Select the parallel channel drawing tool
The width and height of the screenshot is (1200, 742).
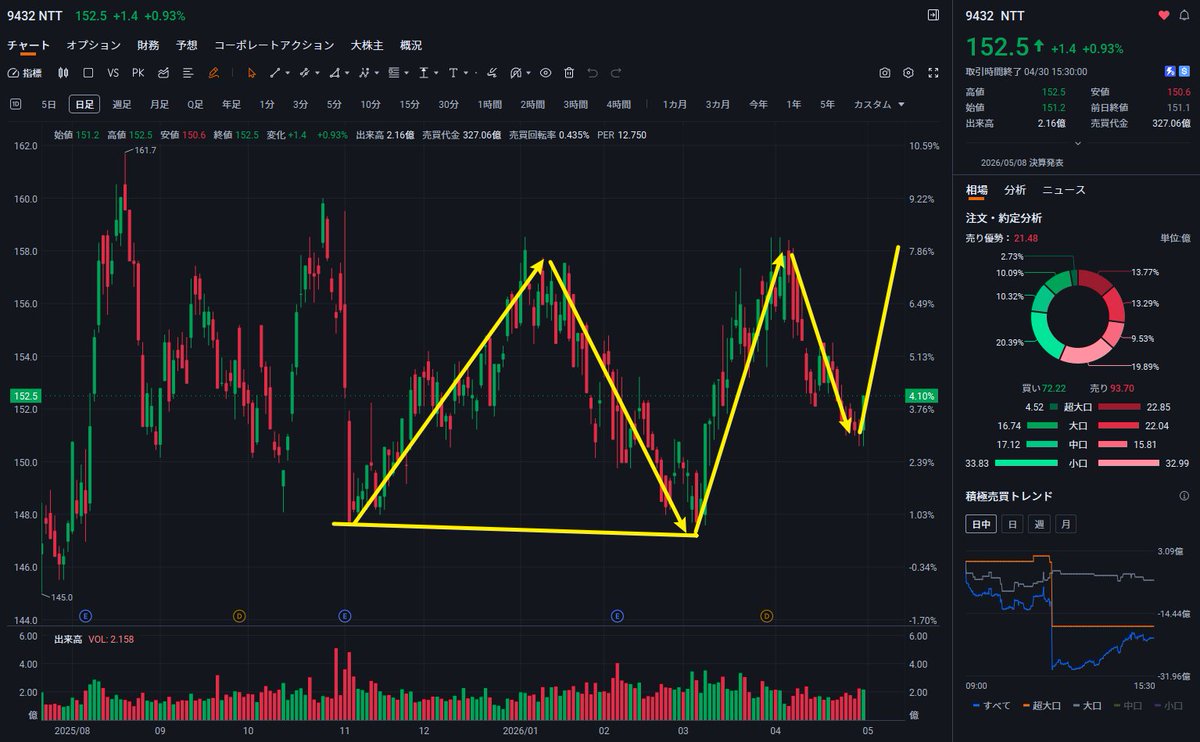tap(304, 73)
